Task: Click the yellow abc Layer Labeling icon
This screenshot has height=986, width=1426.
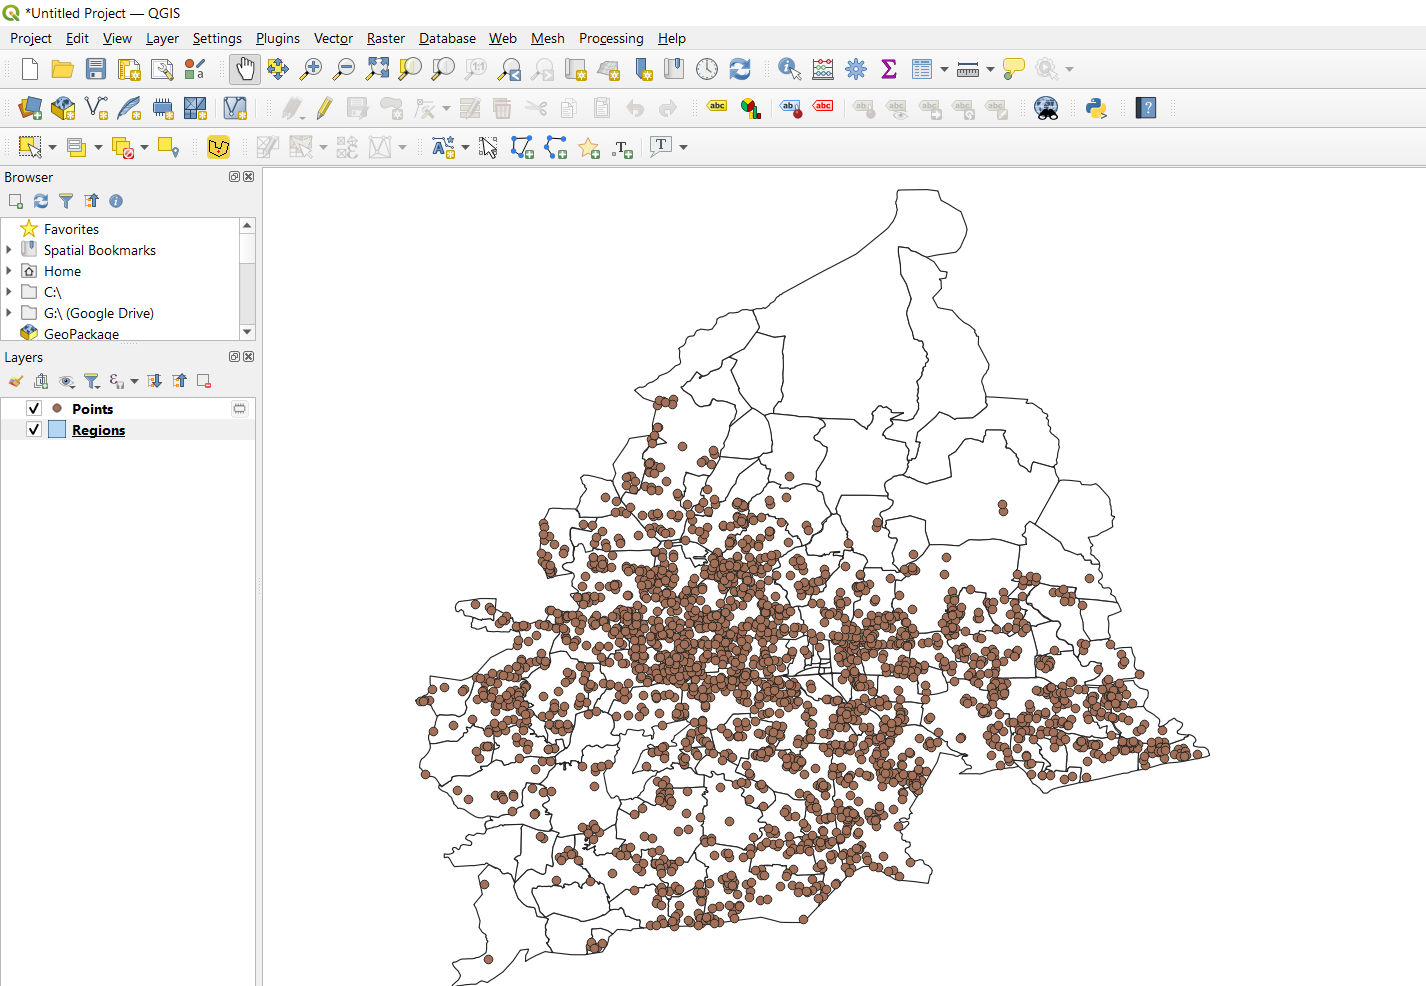Action: click(717, 106)
